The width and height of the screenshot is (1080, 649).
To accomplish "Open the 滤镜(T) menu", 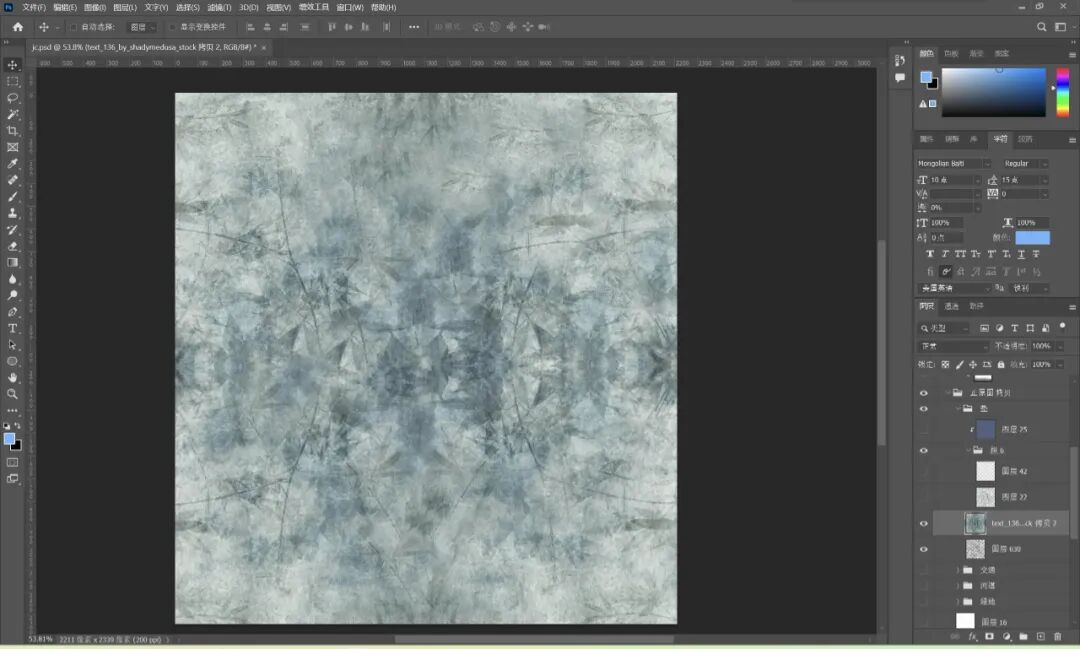I will click(x=219, y=8).
